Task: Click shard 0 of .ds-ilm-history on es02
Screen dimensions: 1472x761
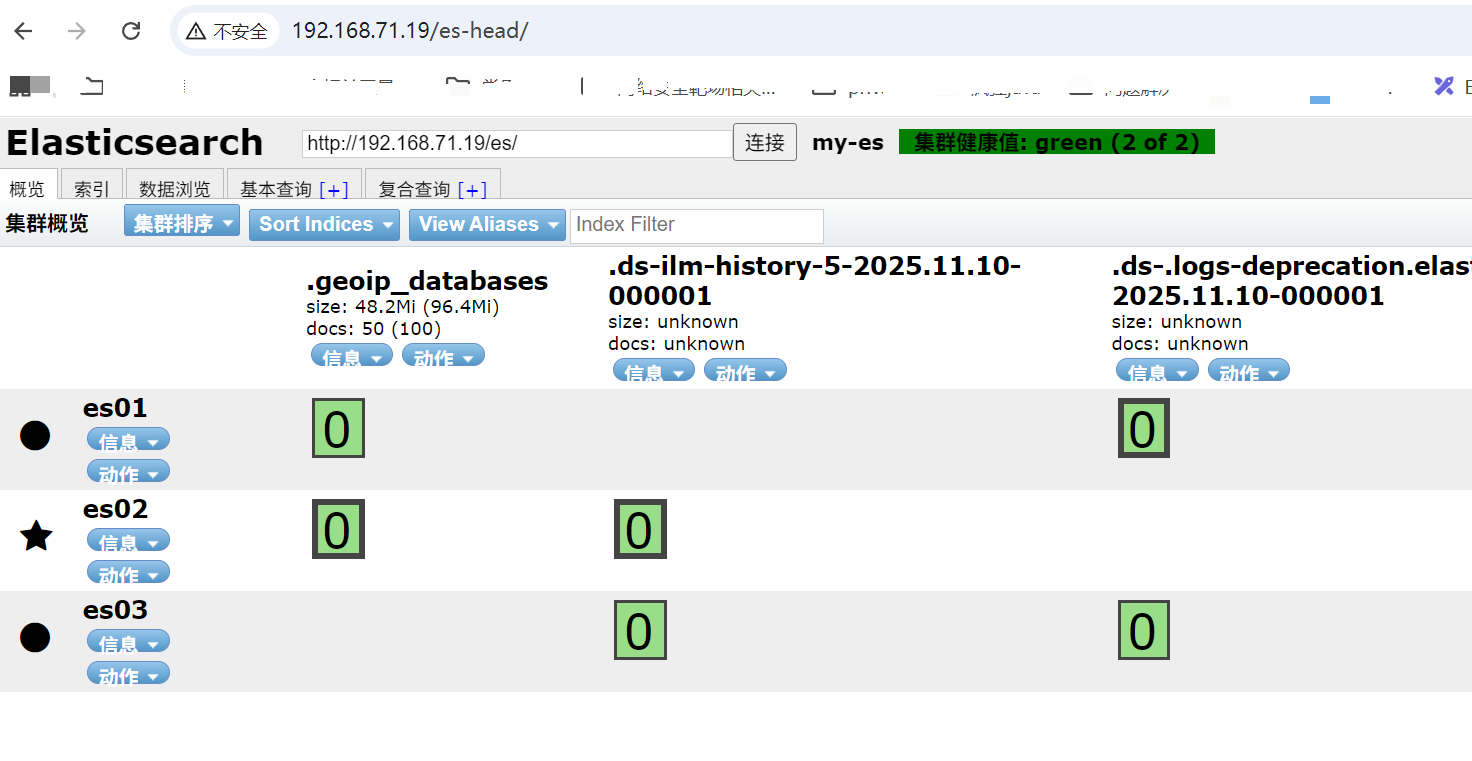Action: coord(640,529)
